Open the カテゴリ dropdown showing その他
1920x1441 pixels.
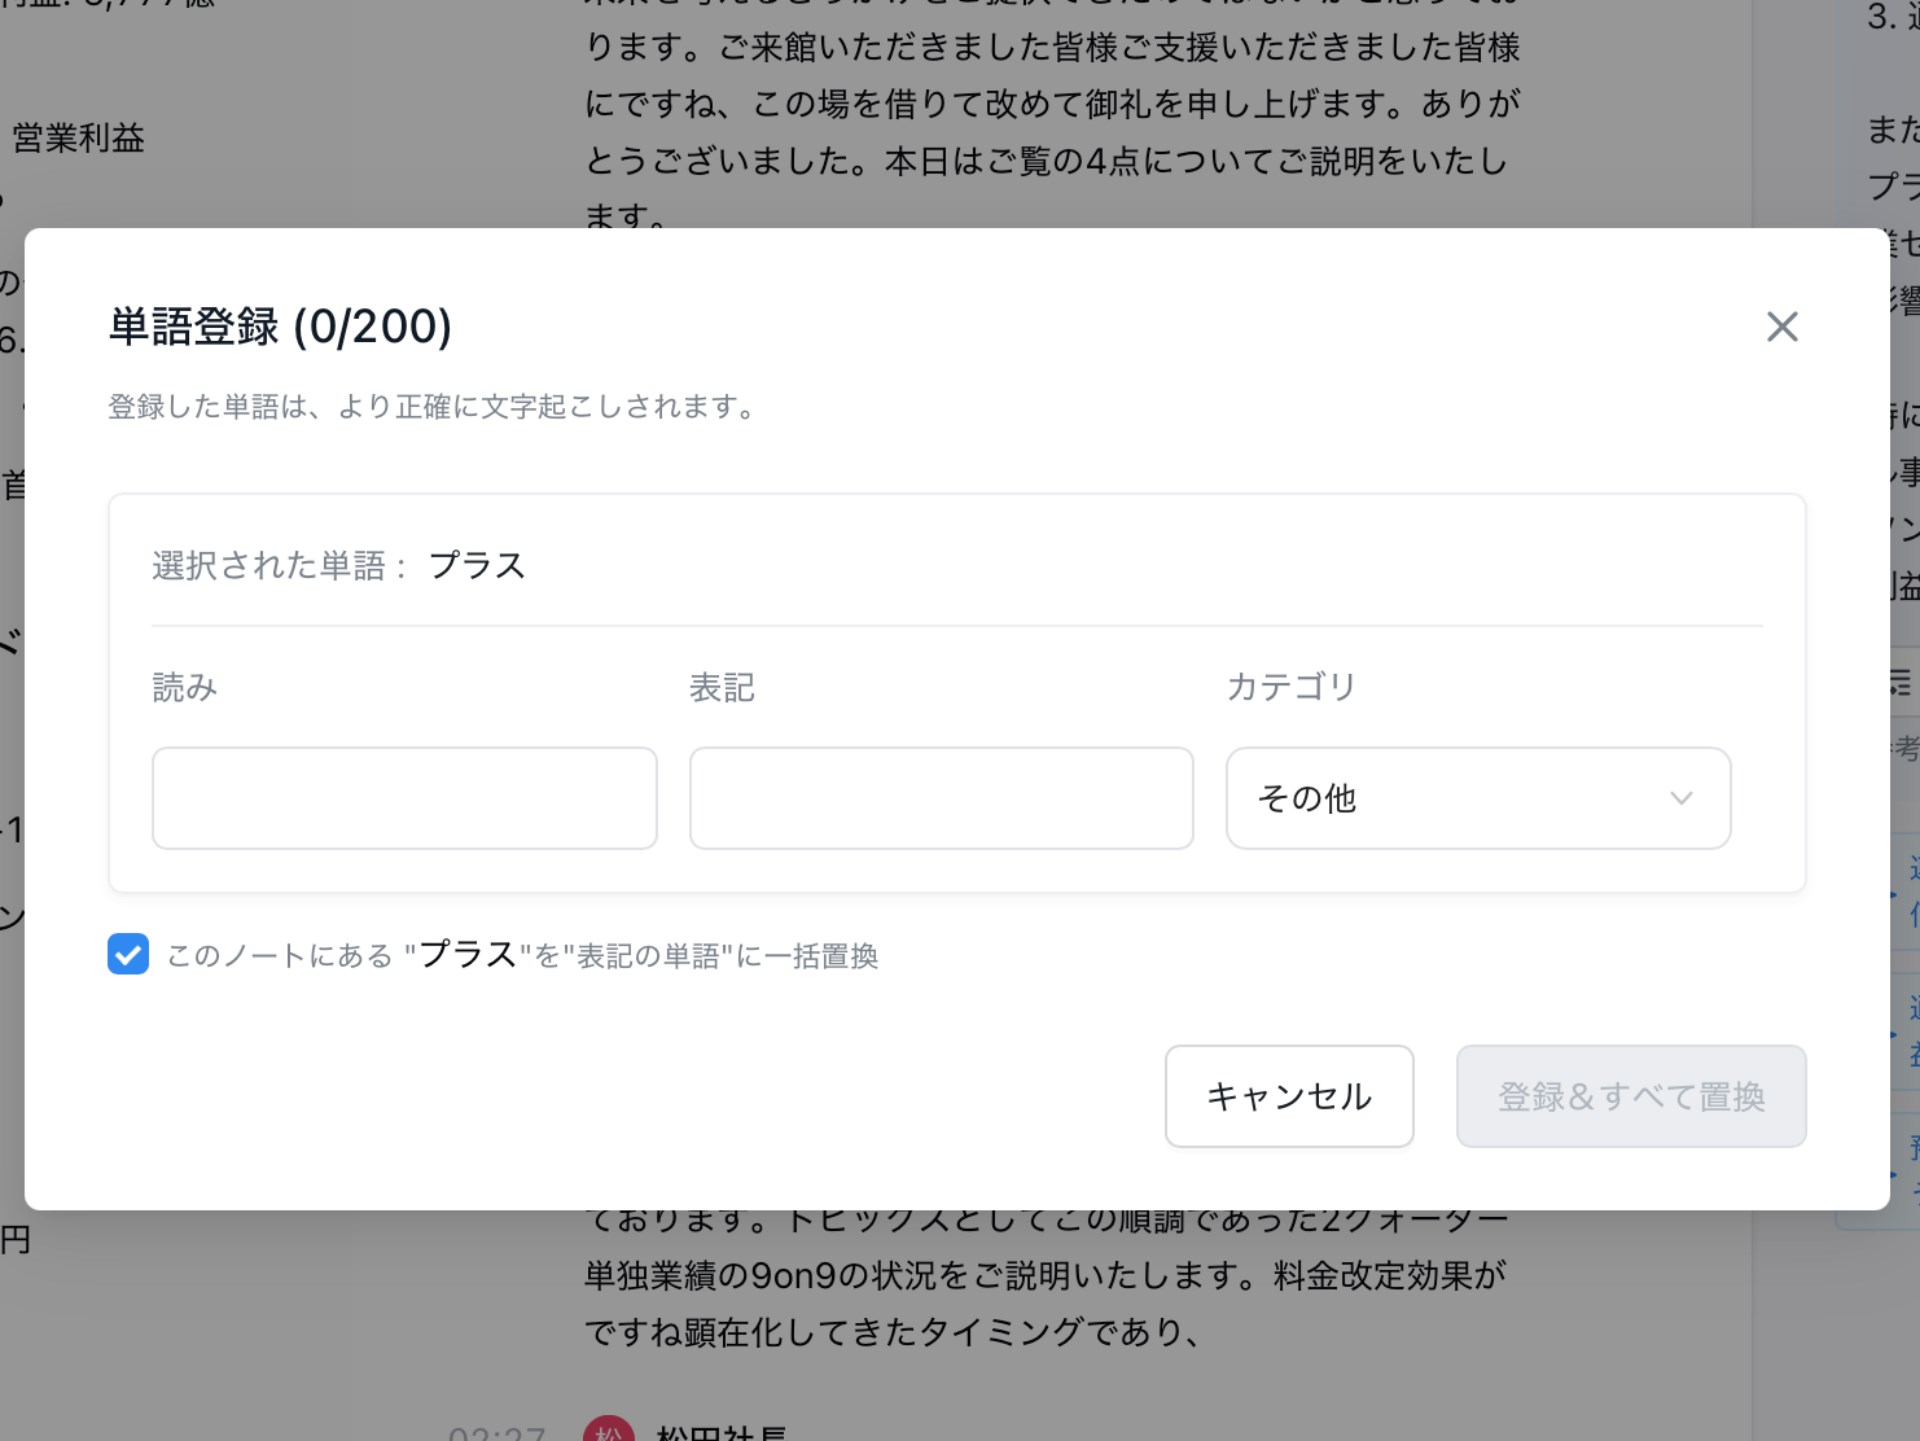[x=1477, y=798]
